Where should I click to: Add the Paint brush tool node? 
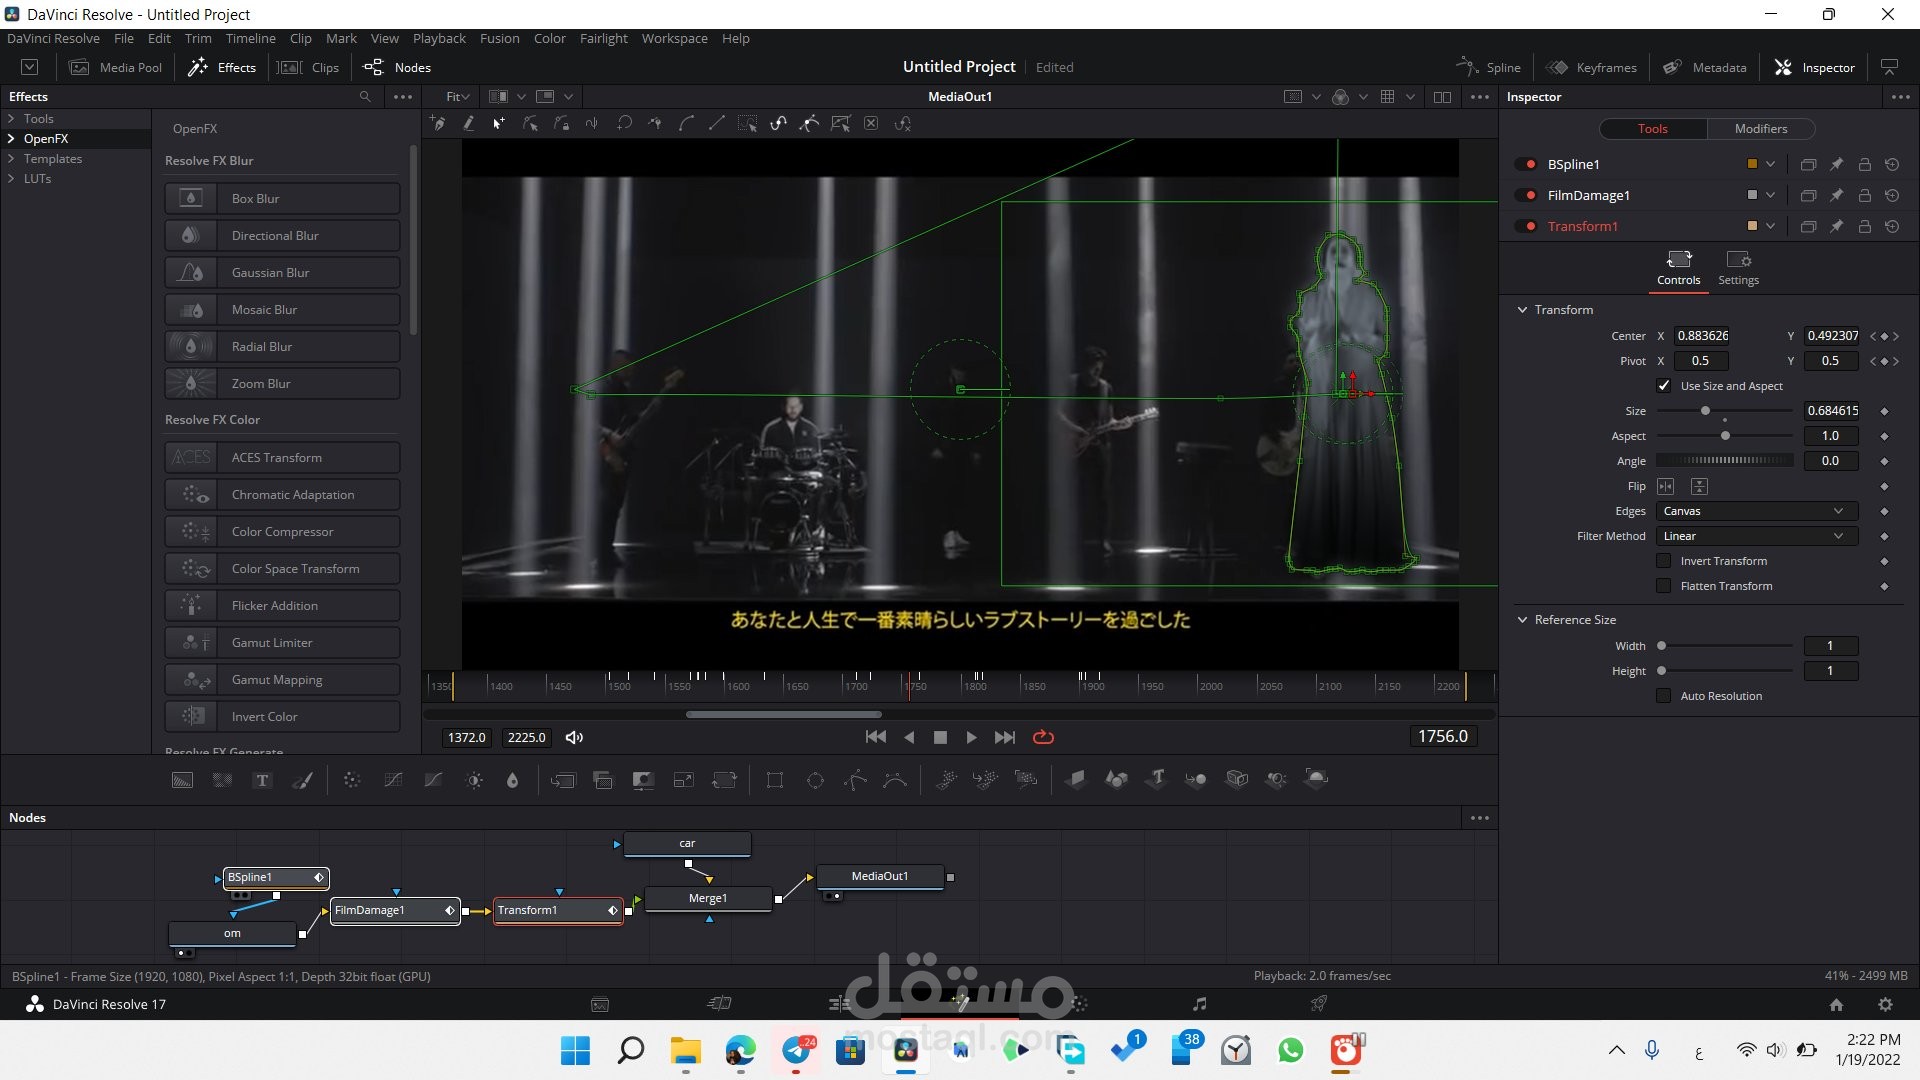302,780
